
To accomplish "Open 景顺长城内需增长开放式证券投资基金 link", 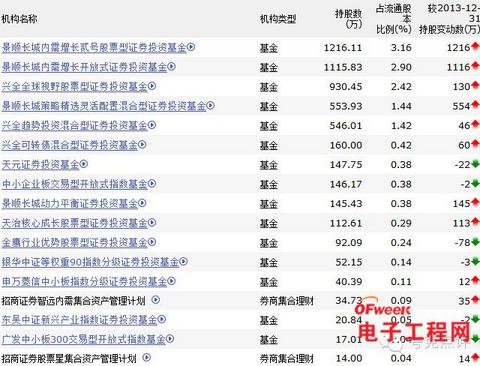I will pos(84,67).
